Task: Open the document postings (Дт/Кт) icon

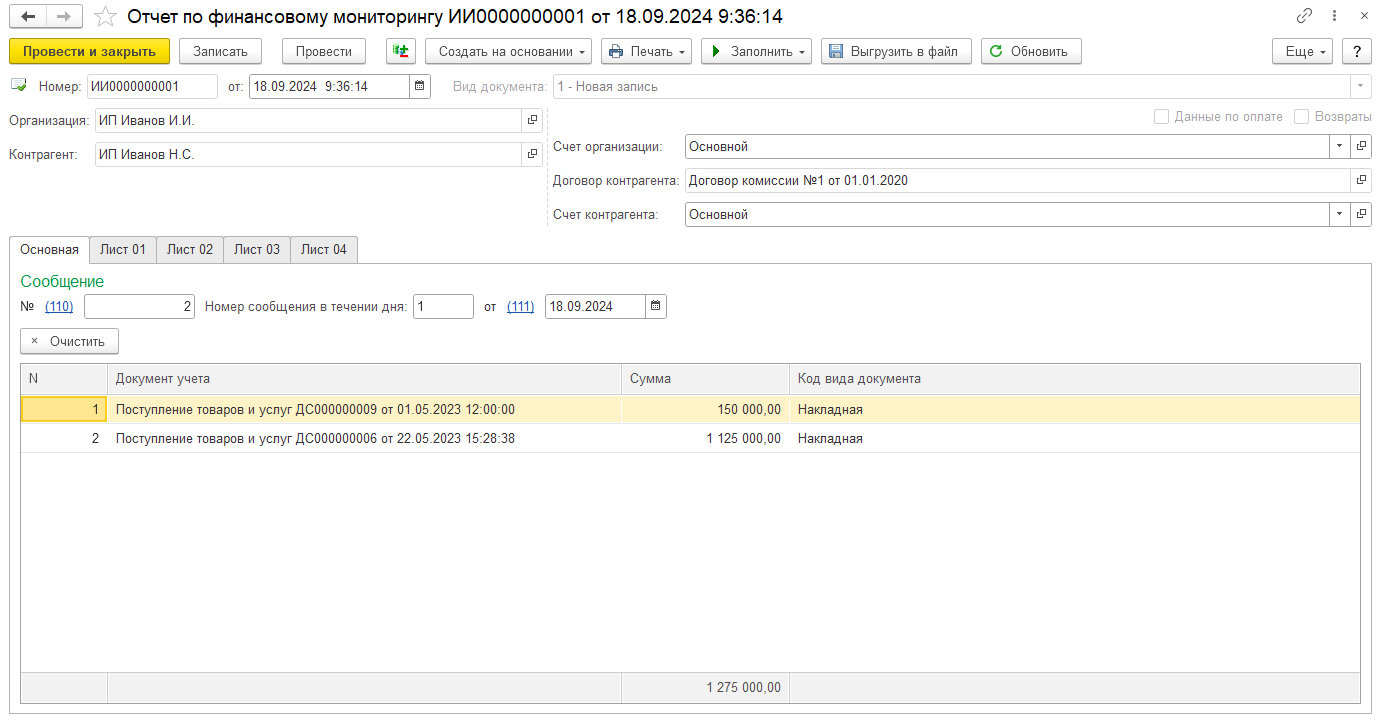Action: pyautogui.click(x=401, y=51)
